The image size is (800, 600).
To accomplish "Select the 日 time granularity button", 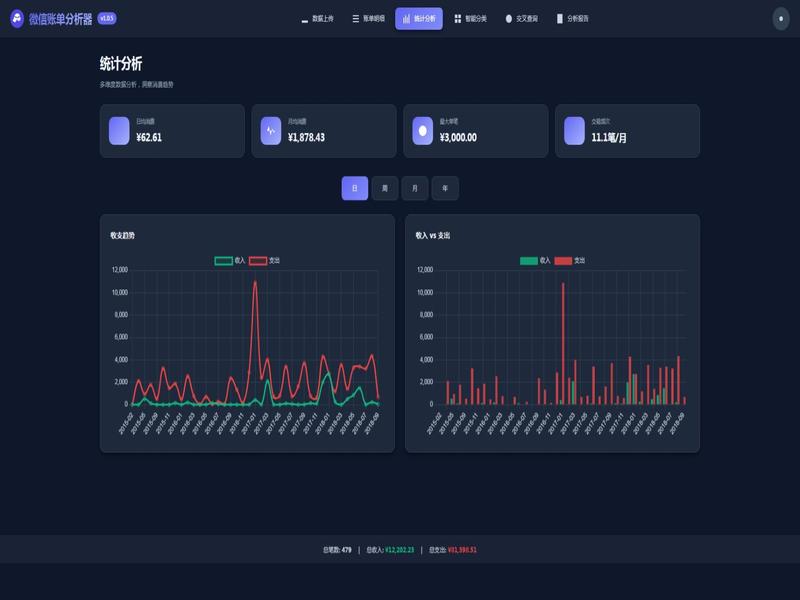I will tap(355, 188).
